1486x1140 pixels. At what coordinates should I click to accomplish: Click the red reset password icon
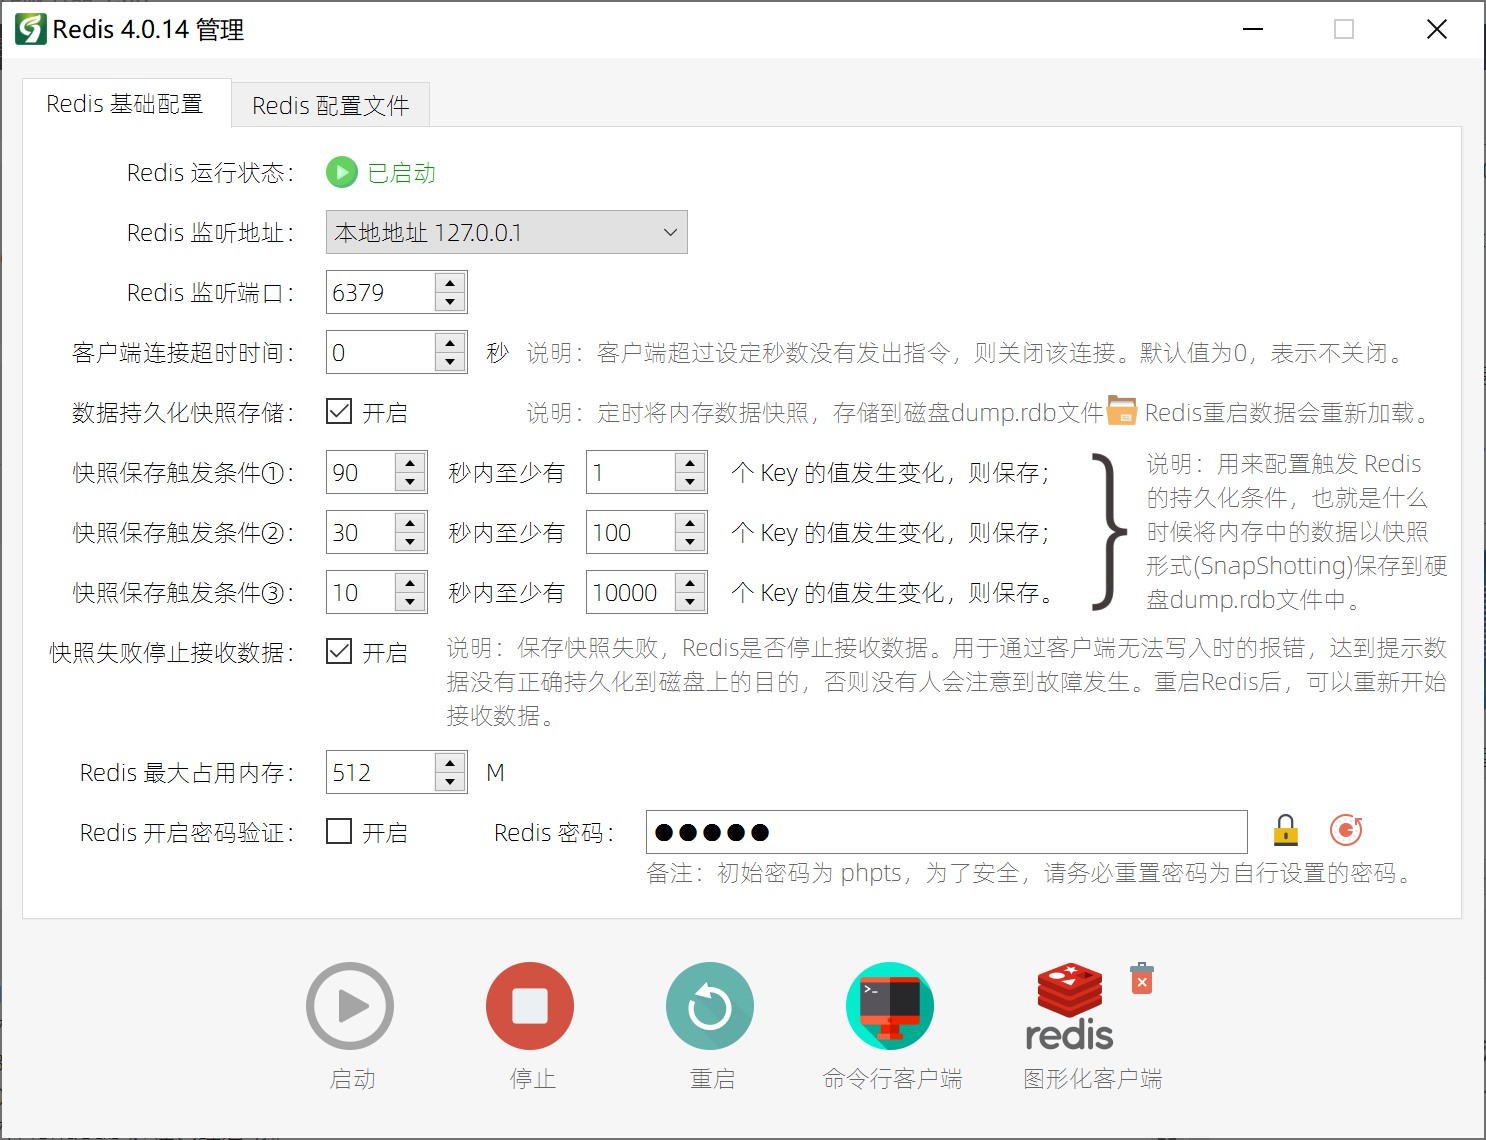(x=1346, y=830)
